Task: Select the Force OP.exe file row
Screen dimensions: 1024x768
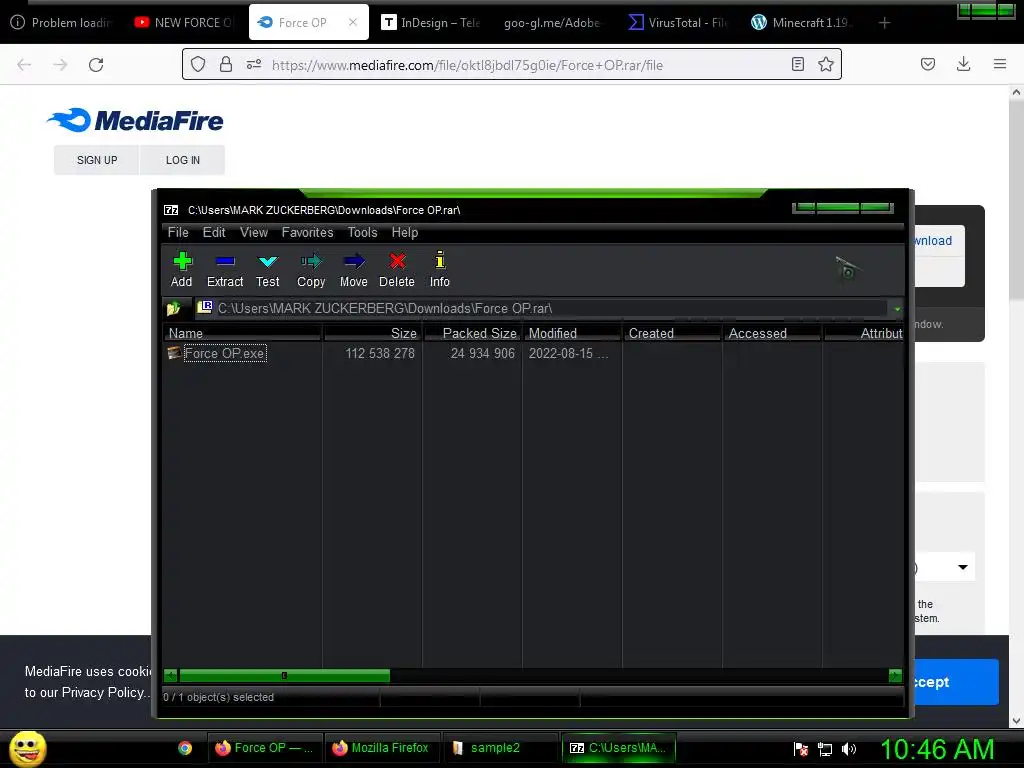Action: point(225,353)
